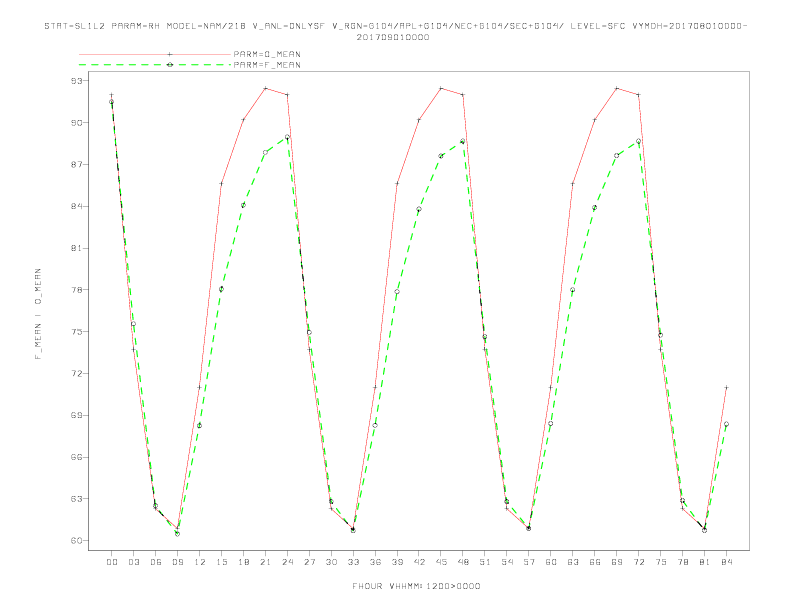This screenshot has height=612, width=792.
Task: Select the chart title starting with STAT-SL1L2
Action: 395,26
